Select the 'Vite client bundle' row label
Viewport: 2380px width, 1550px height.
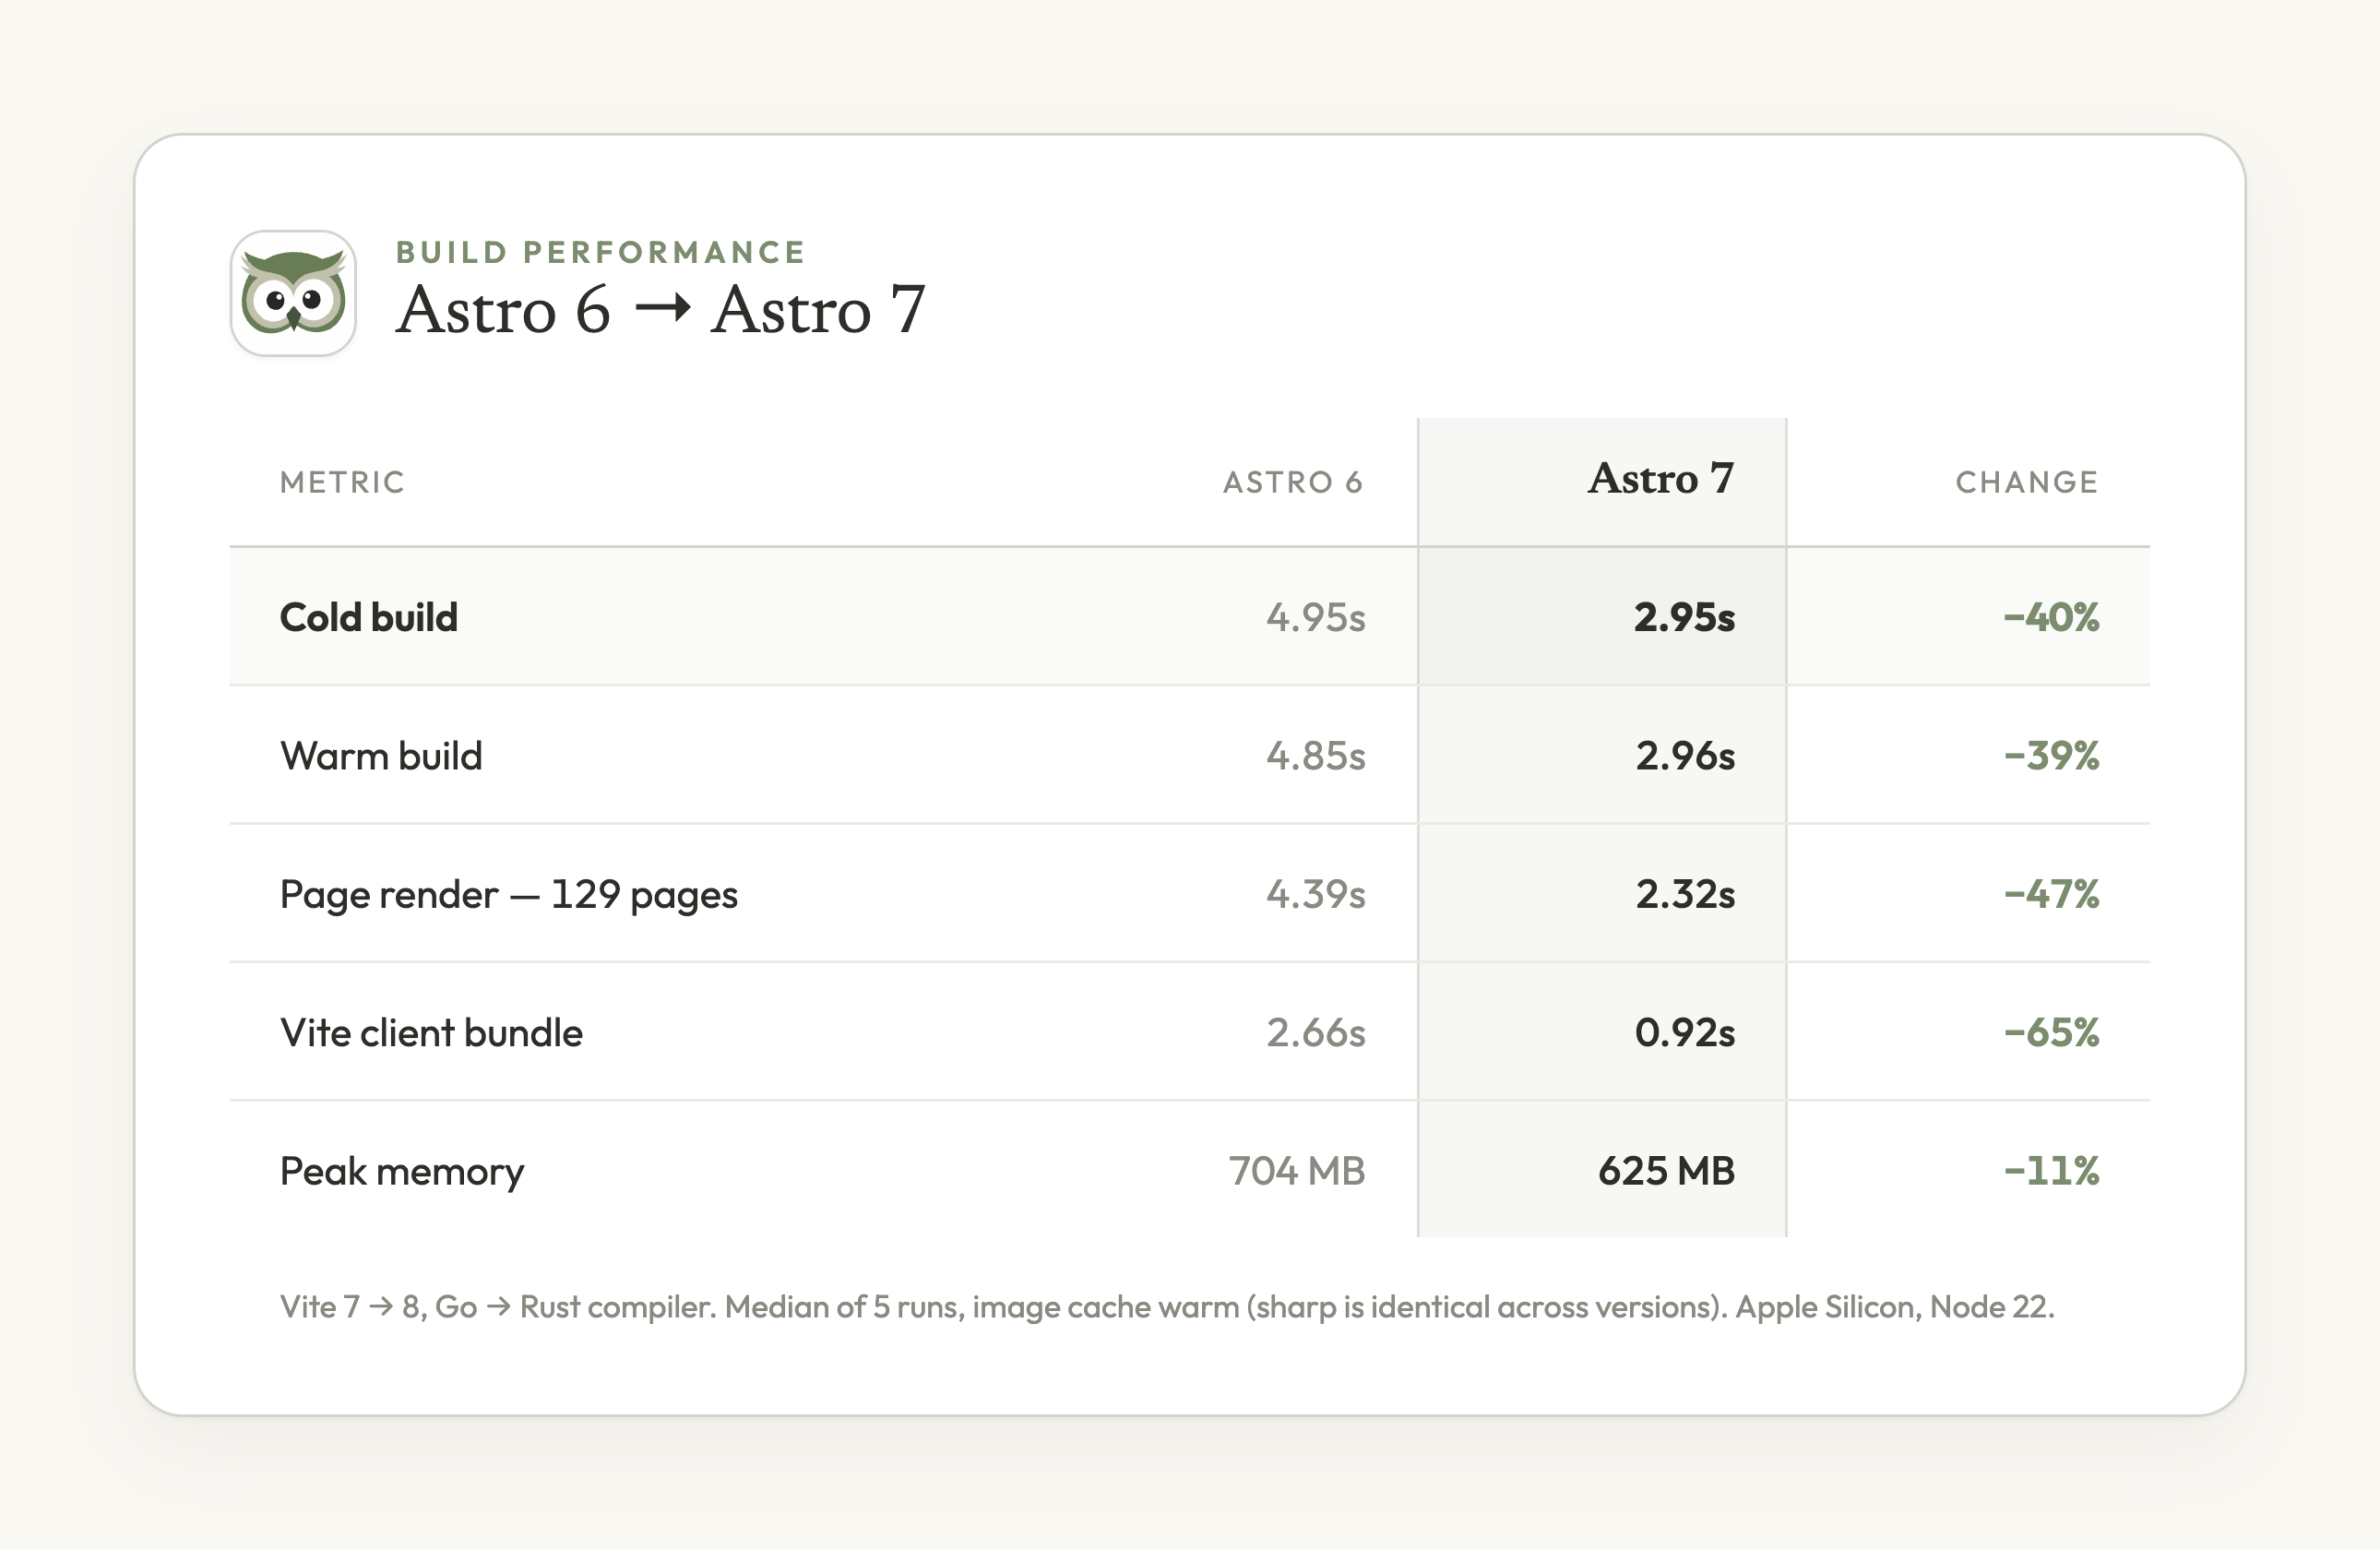pyautogui.click(x=431, y=1033)
